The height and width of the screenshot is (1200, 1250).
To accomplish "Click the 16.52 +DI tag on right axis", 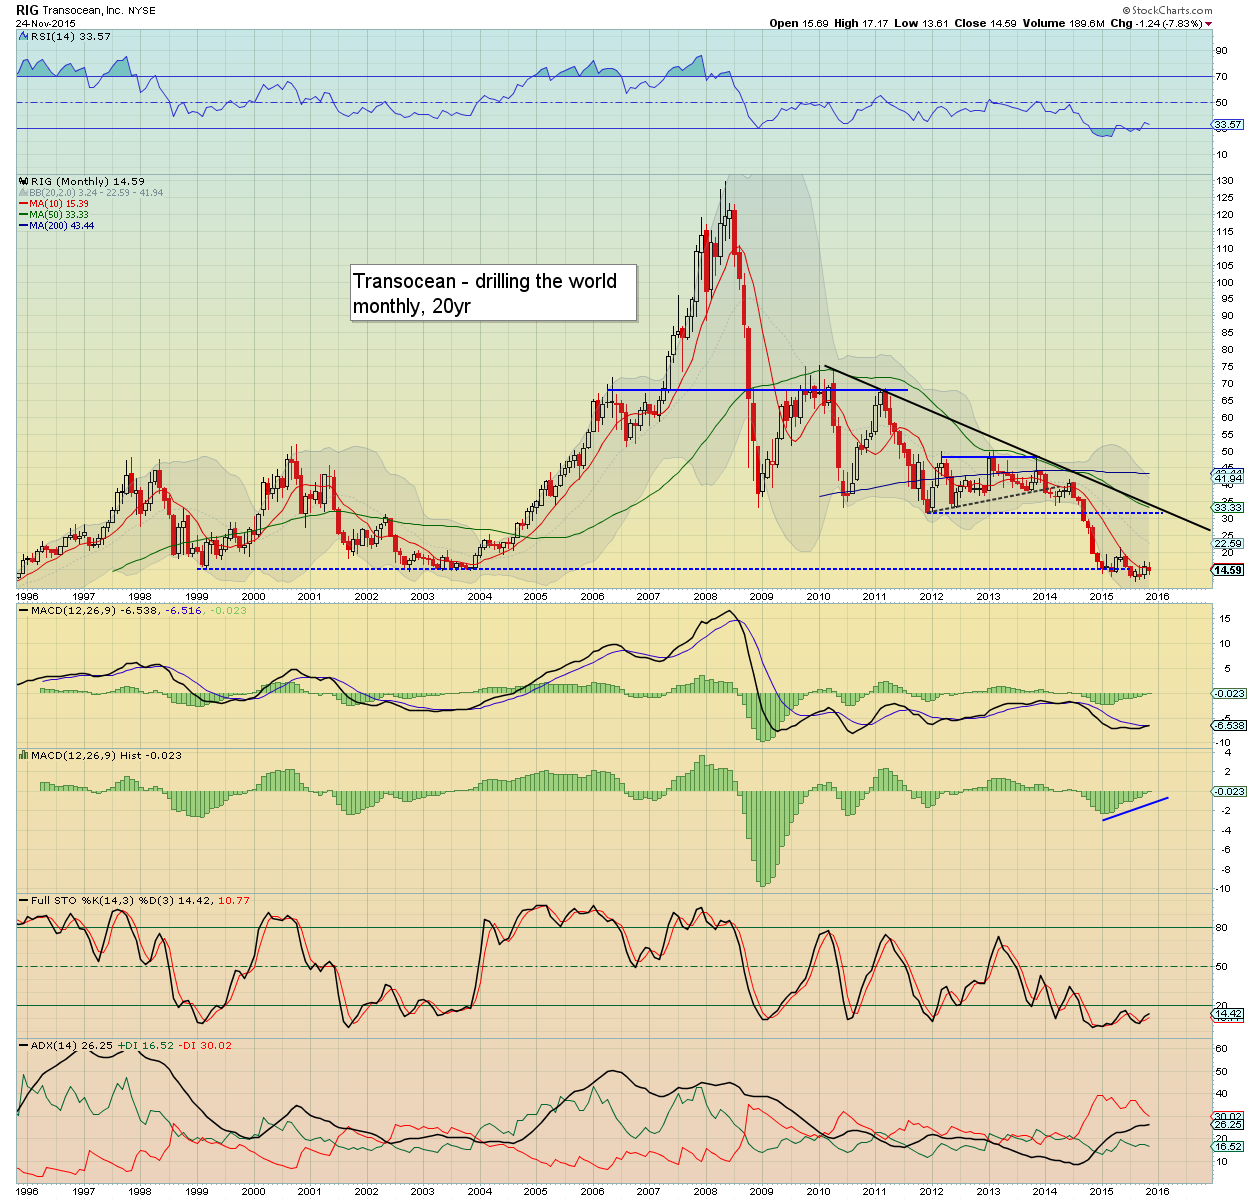I will [1228, 1147].
